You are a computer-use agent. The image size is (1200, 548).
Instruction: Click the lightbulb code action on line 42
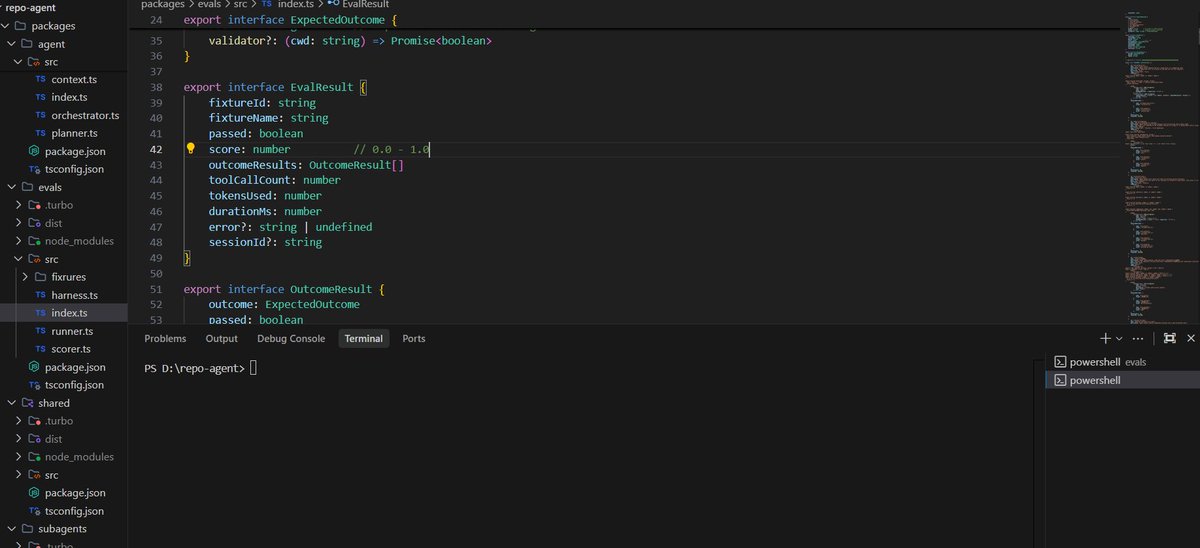pyautogui.click(x=190, y=149)
